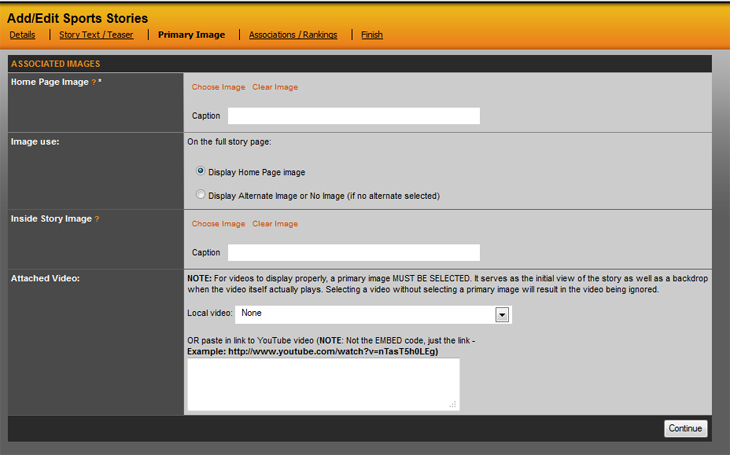
Task: Switch to Associations / Rankings tab
Action: (293, 35)
